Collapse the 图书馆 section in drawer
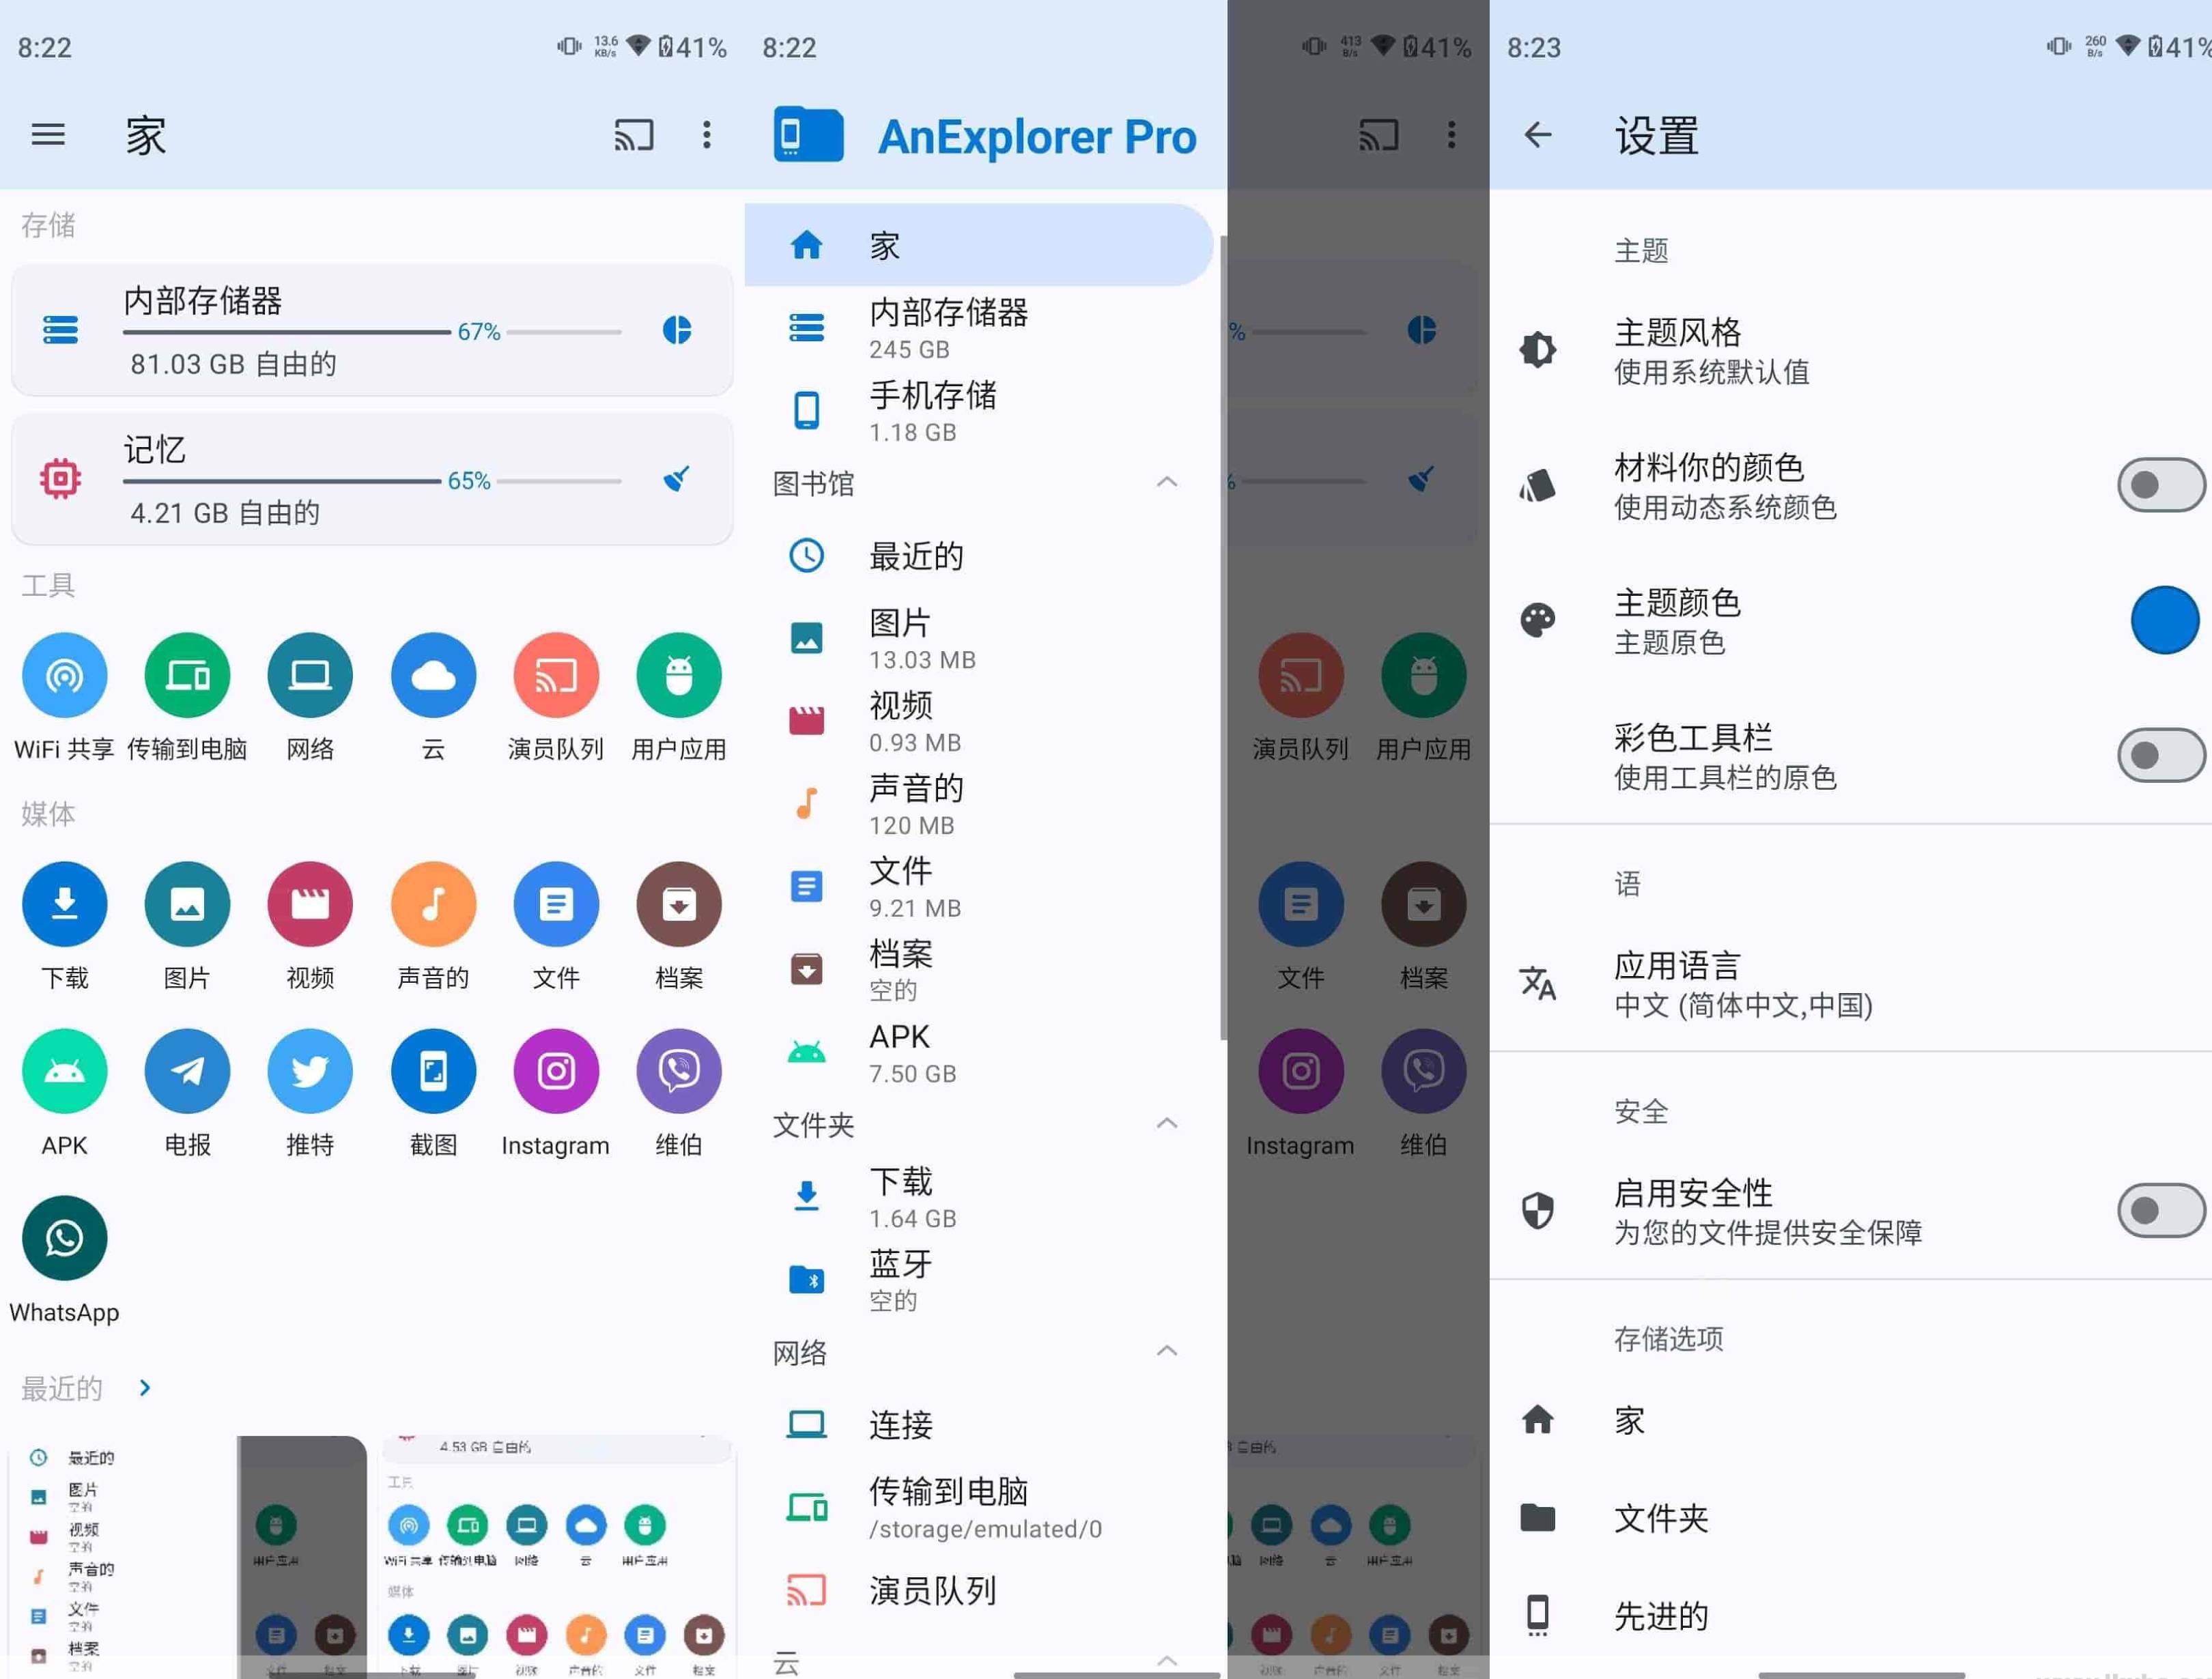2212x1679 pixels. [x=1166, y=483]
